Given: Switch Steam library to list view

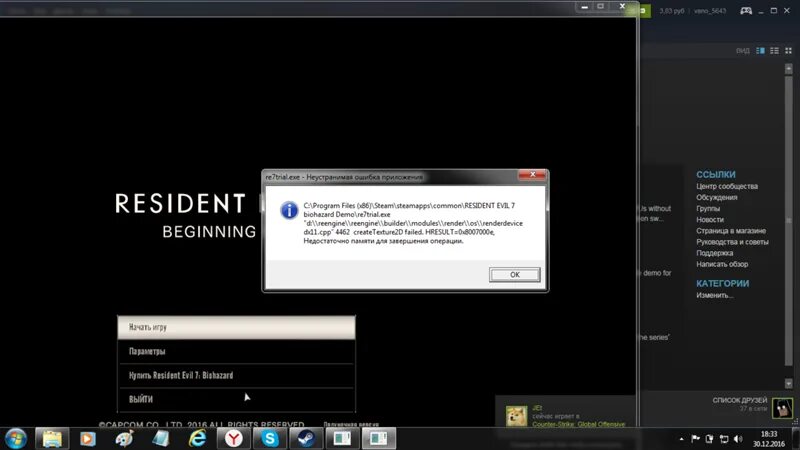Looking at the screenshot, I should tap(774, 51).
